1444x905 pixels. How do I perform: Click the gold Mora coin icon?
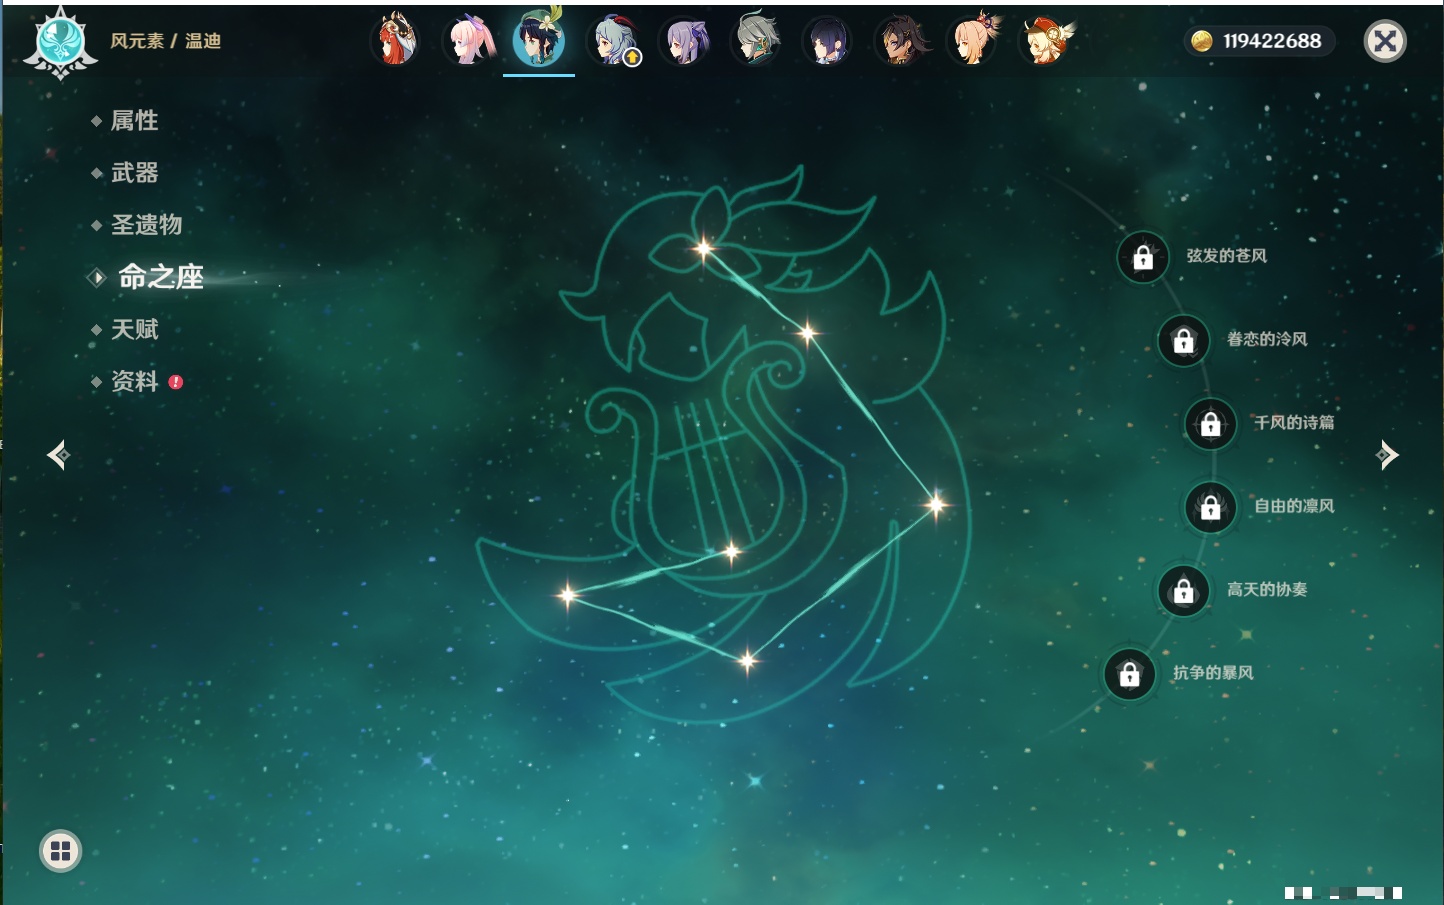point(1201,41)
